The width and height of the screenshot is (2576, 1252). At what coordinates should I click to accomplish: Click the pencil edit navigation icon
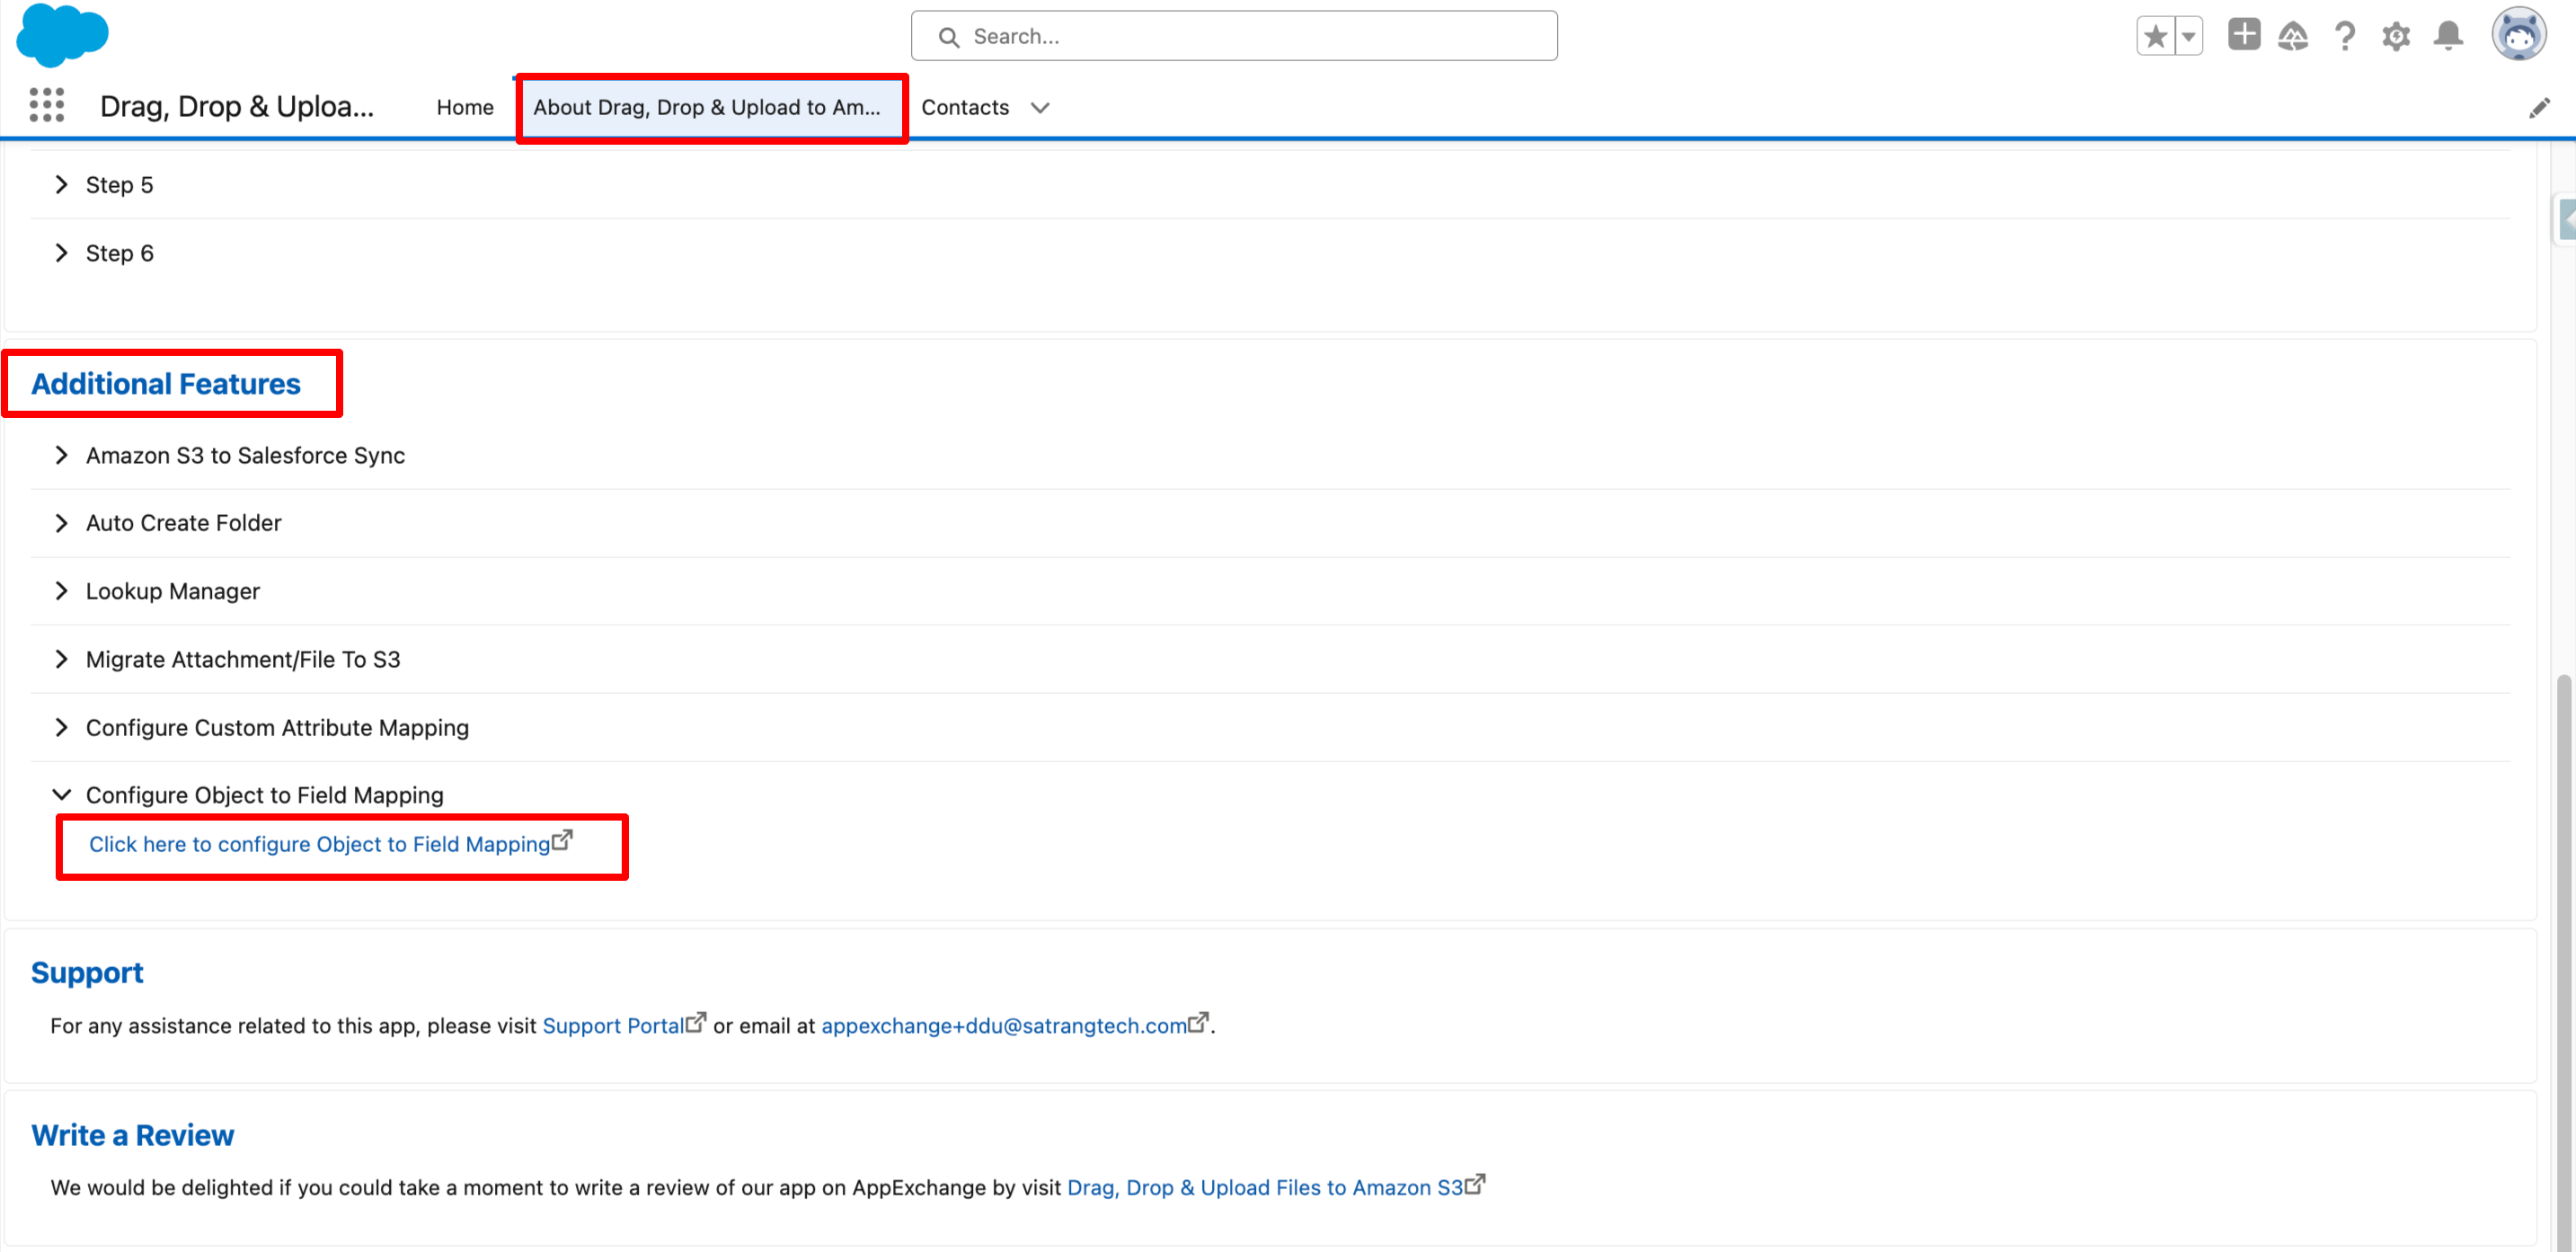[2539, 108]
